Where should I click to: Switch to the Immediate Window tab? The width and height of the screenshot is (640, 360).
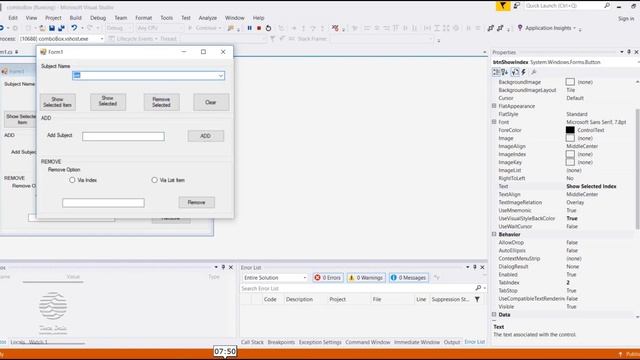[417, 342]
